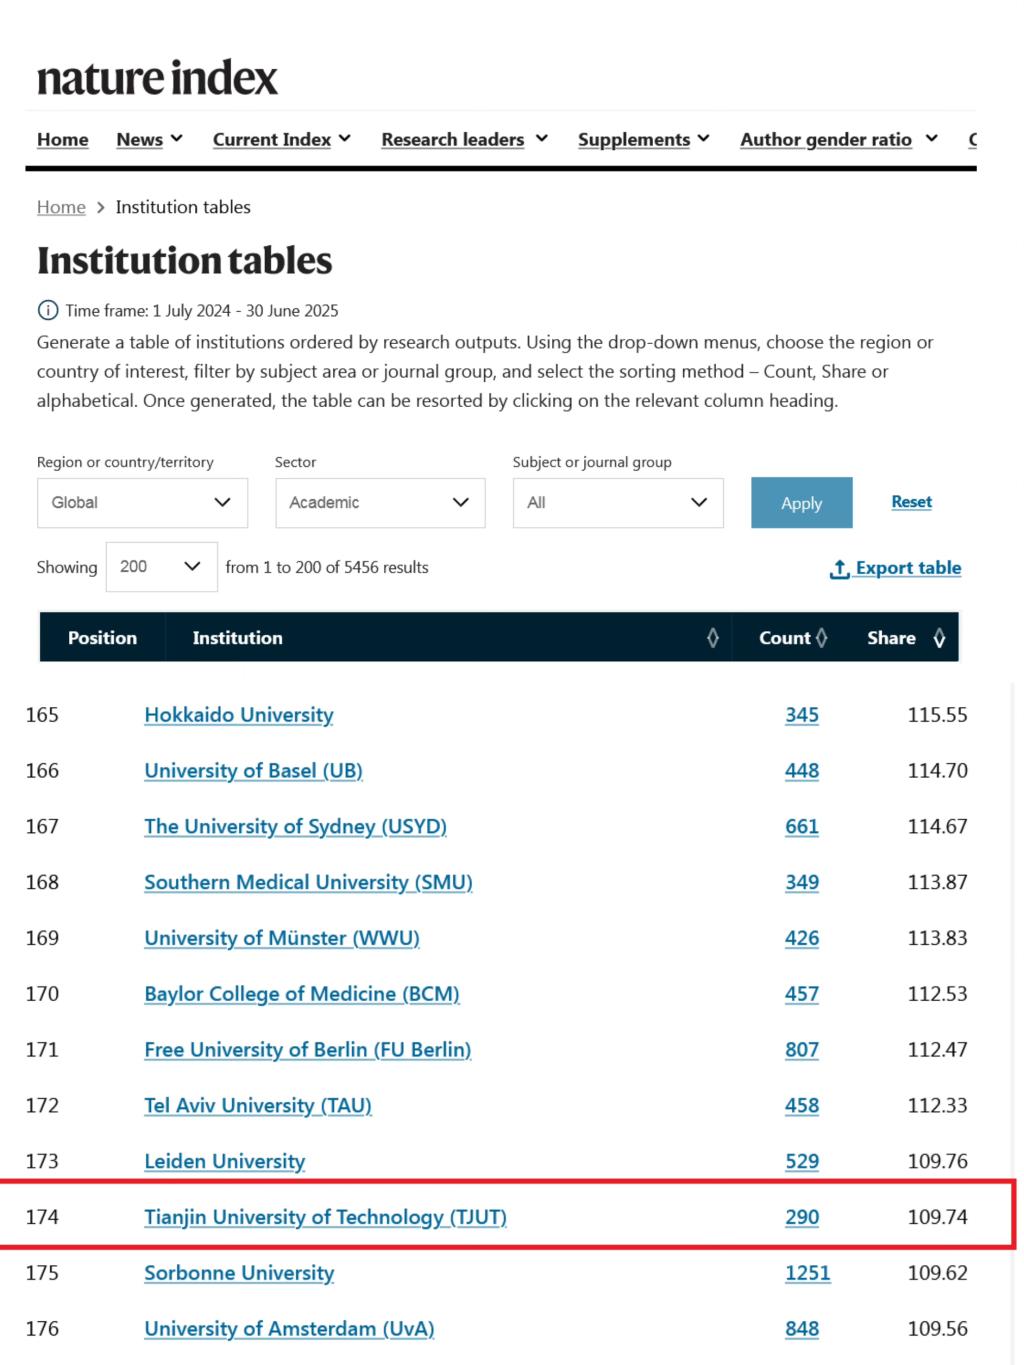Open Tianjin University of Technology (TJUT) link
This screenshot has height=1365, width=1024.
tap(325, 1217)
